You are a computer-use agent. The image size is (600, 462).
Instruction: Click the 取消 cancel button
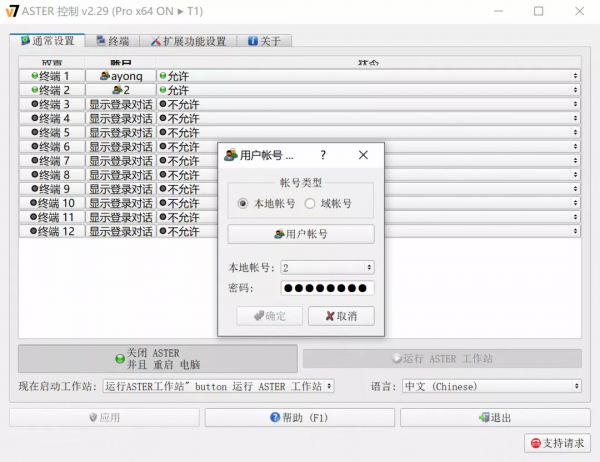[341, 316]
